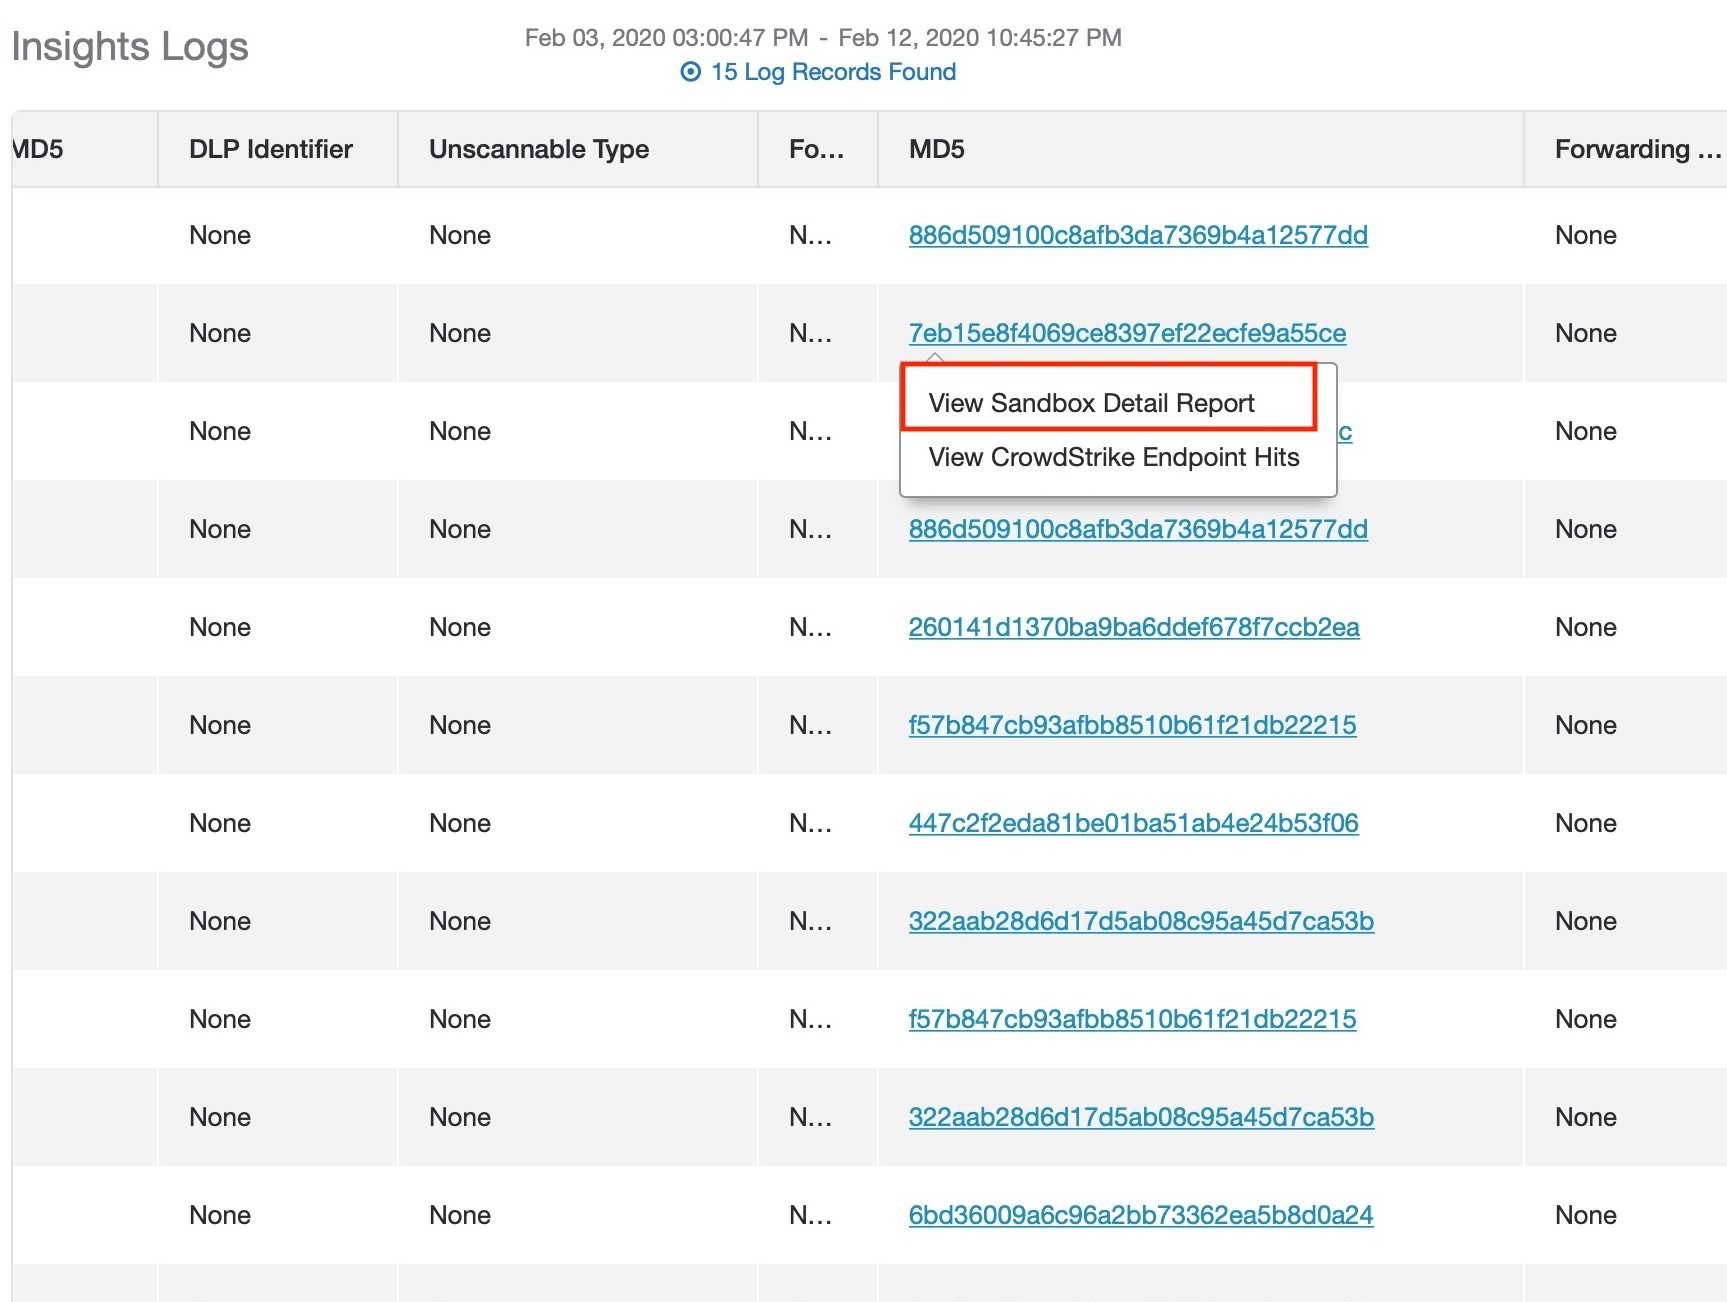Open MD5 hash 886d509100c8afb3da7369b4a12577dd
This screenshot has width=1727, height=1302.
(1140, 235)
